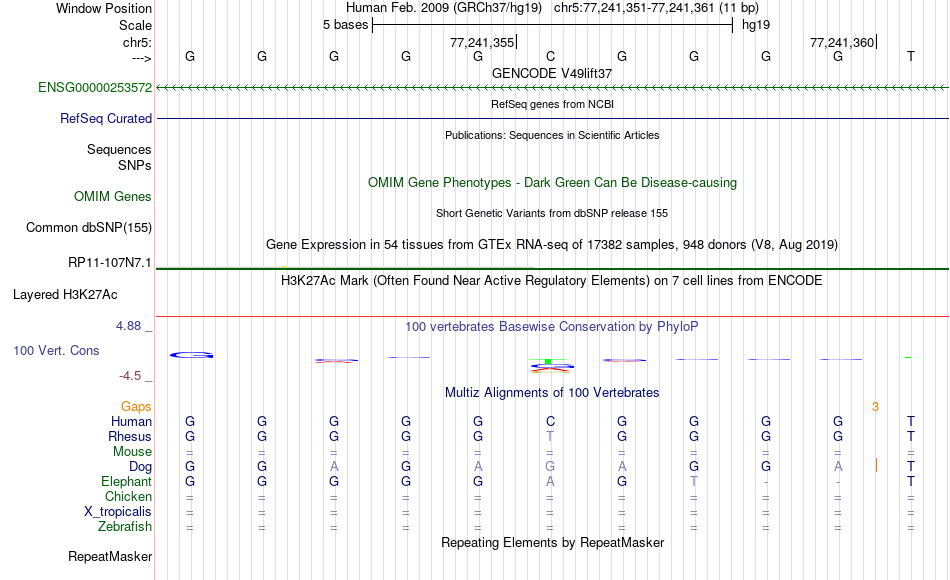Select the 'Dog' alignment row label
This screenshot has width=950, height=580.
140,467
